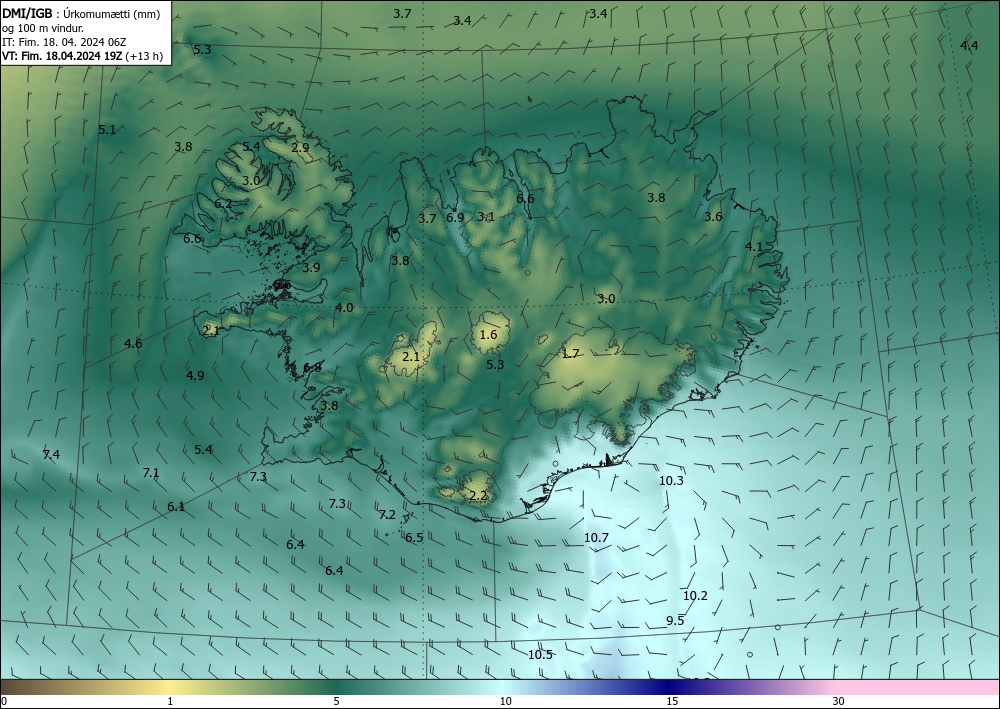This screenshot has height=709, width=1000.
Task: Select the value 2.2 on Mýrdalsjökull glacier
Action: (x=478, y=496)
